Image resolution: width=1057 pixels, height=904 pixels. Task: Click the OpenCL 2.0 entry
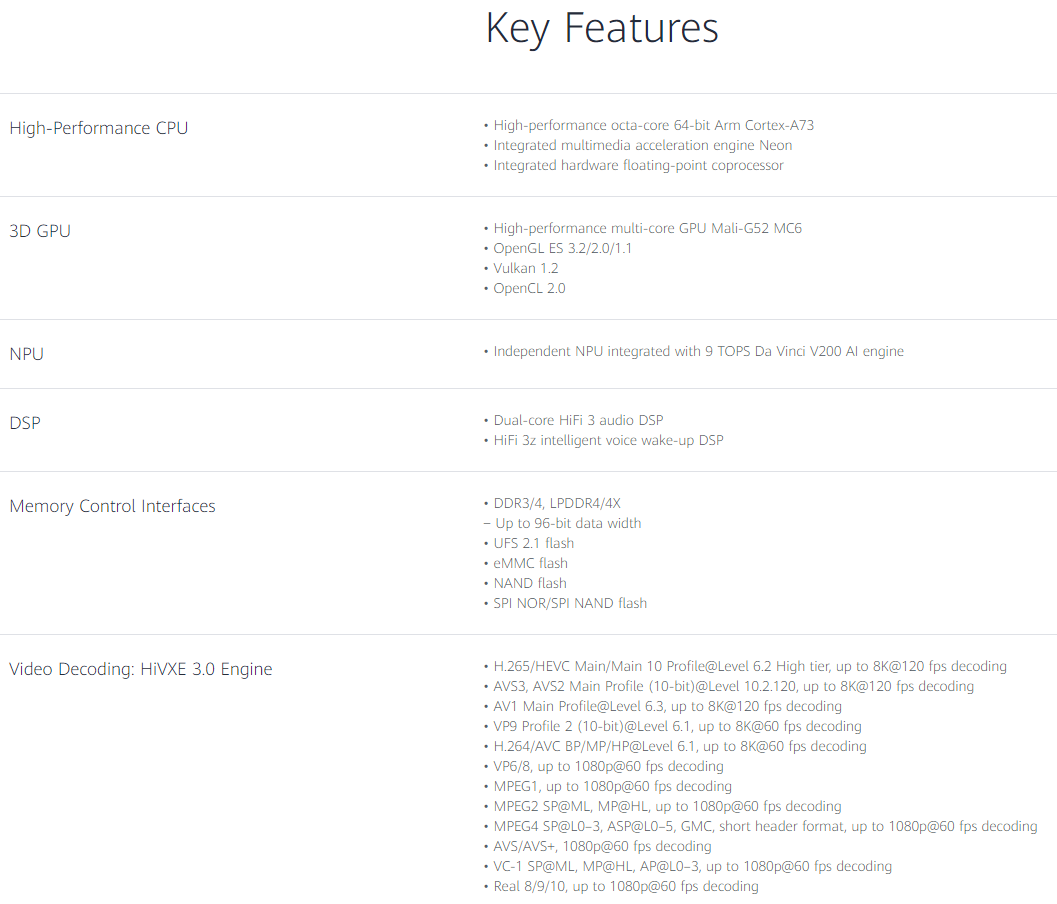529,288
